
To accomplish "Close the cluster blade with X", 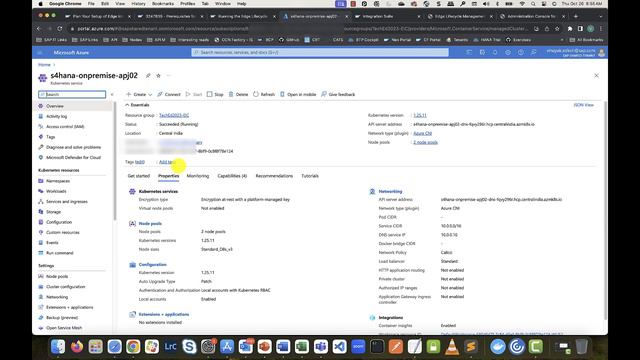I will coord(596,76).
